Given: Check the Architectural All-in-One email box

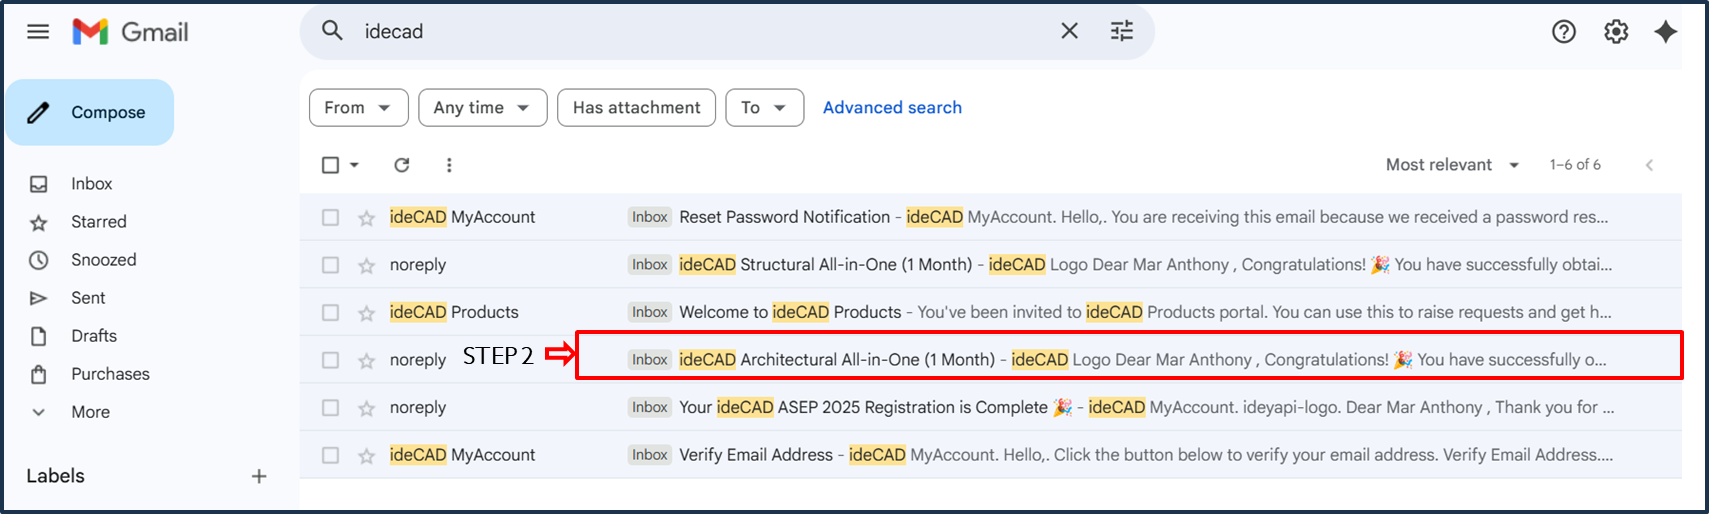Looking at the screenshot, I should 331,360.
